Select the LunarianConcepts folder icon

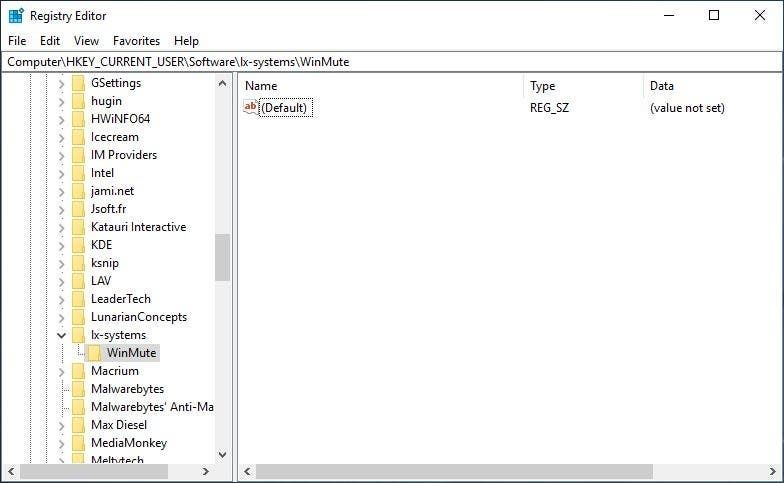tap(78, 317)
